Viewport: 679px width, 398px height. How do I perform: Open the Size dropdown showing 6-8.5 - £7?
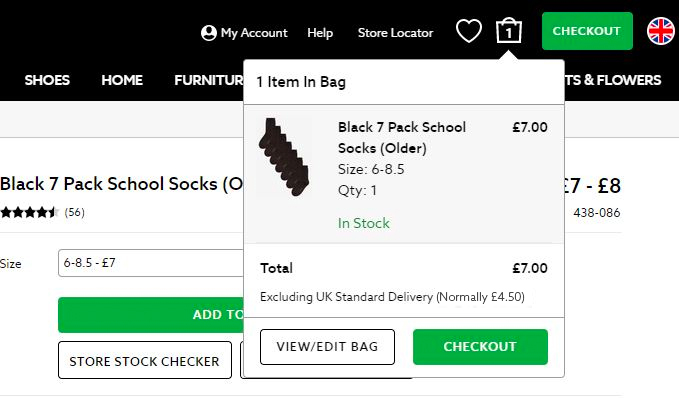(x=151, y=263)
